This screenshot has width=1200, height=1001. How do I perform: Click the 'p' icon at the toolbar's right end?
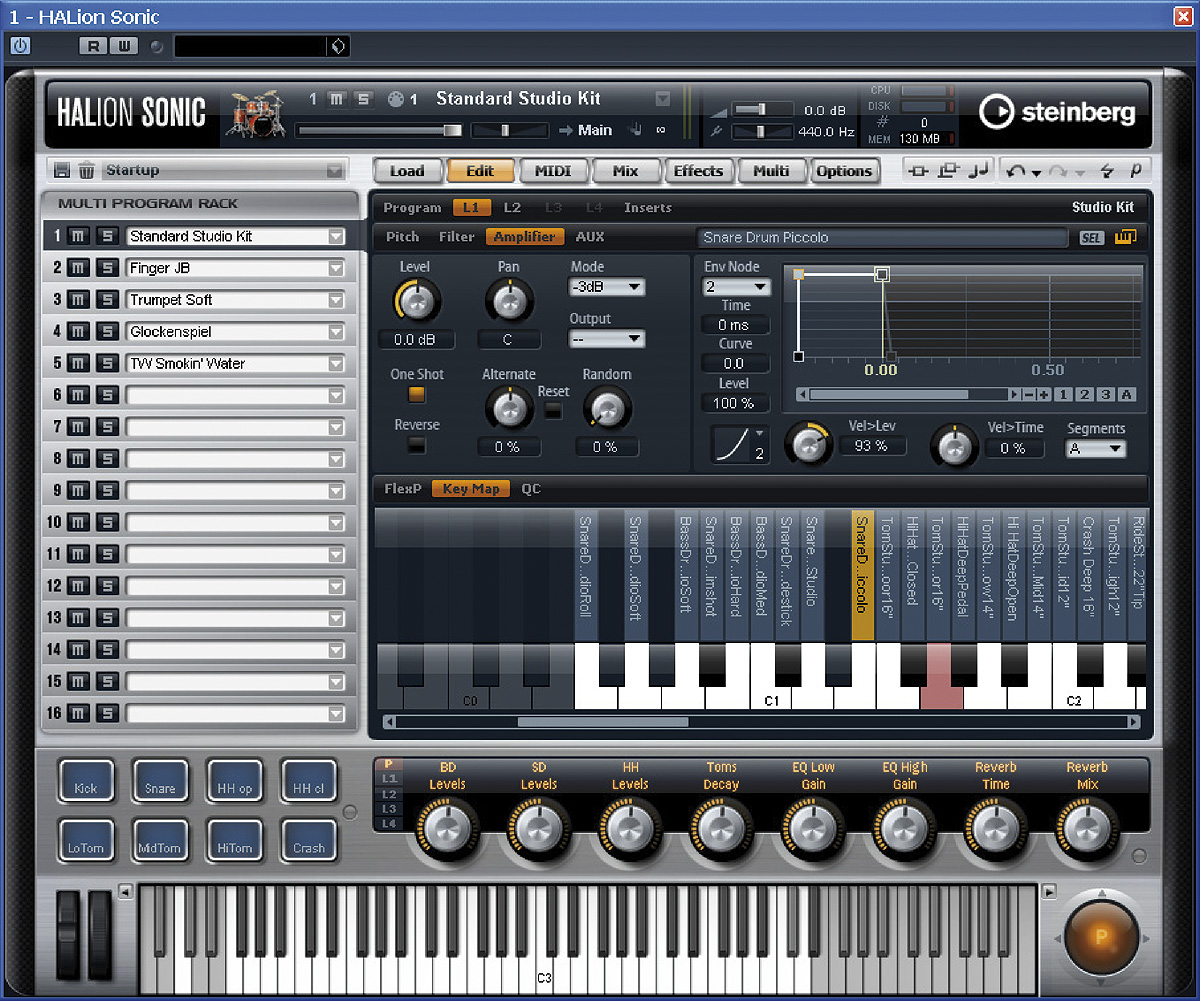click(1136, 171)
